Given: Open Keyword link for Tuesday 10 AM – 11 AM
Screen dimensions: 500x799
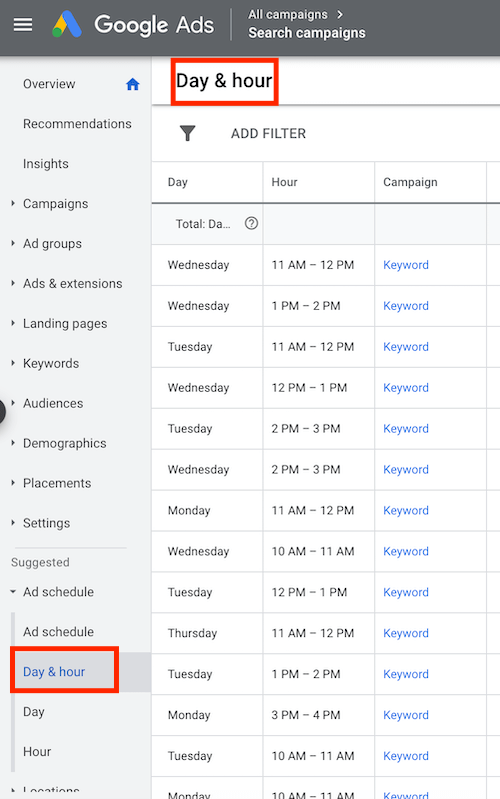Looking at the screenshot, I should [x=406, y=756].
